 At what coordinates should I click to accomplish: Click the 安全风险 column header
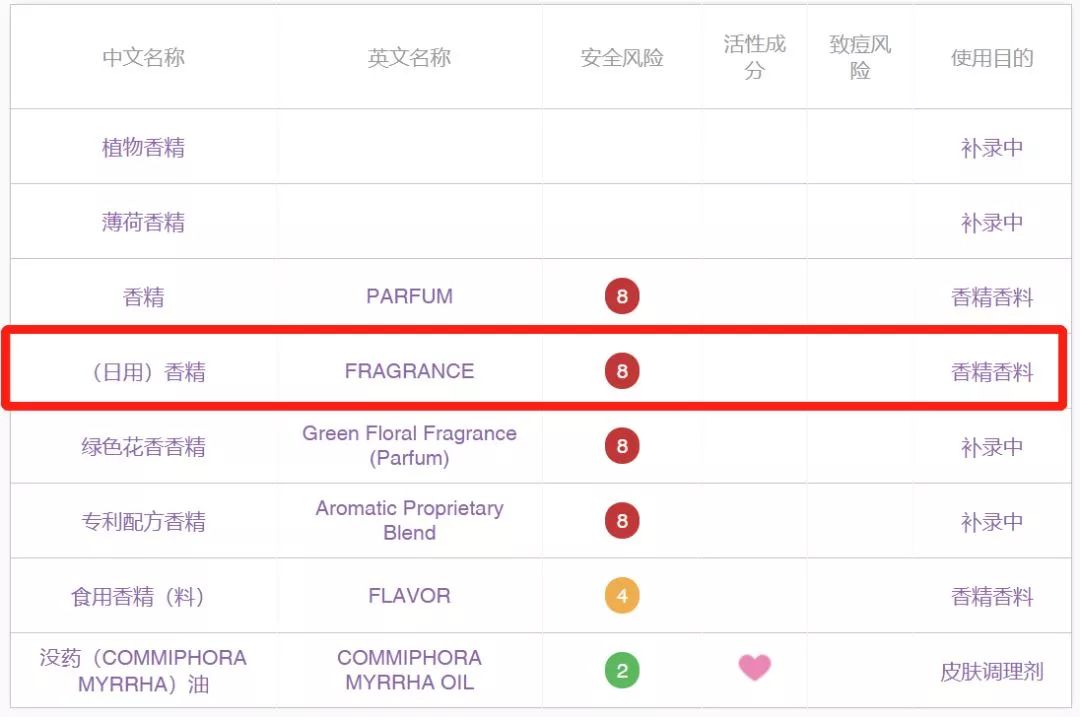point(622,57)
